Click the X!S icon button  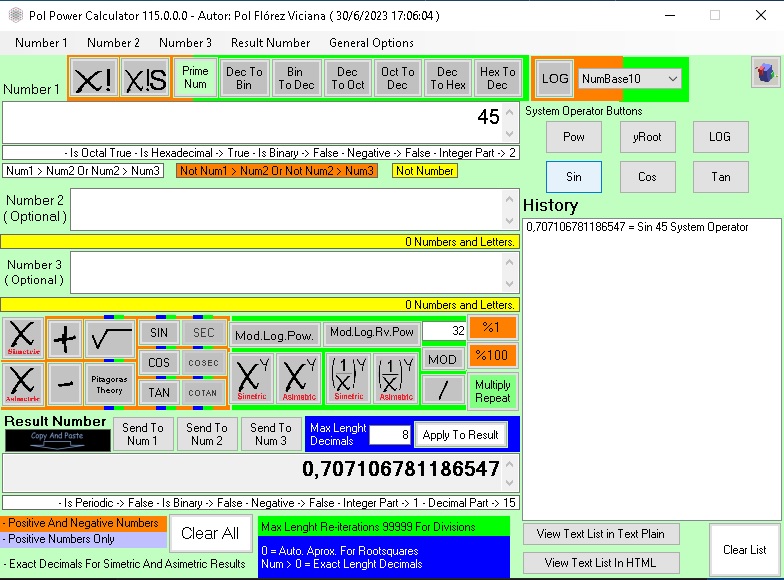tap(145, 78)
